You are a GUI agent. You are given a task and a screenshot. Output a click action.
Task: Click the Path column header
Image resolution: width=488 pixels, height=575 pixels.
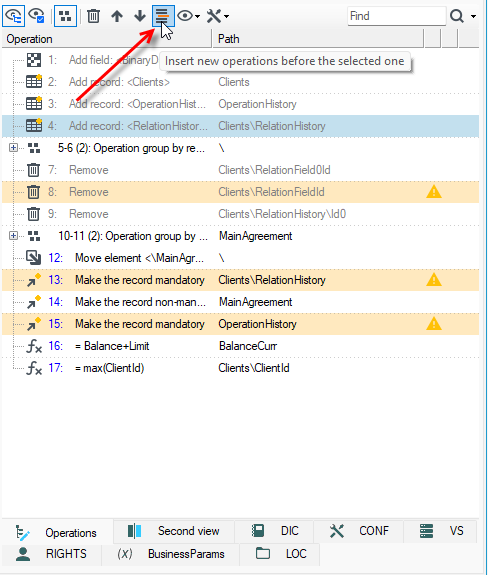pos(318,39)
